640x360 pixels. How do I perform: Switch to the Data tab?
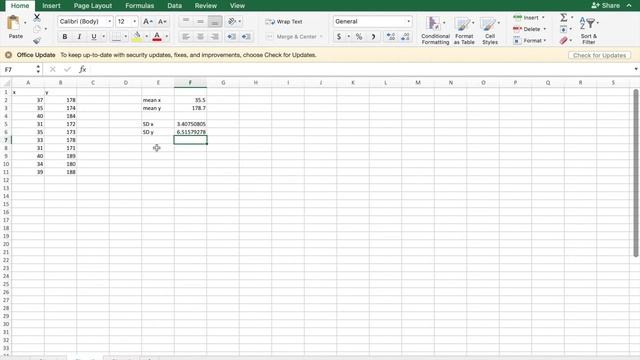pyautogui.click(x=175, y=6)
